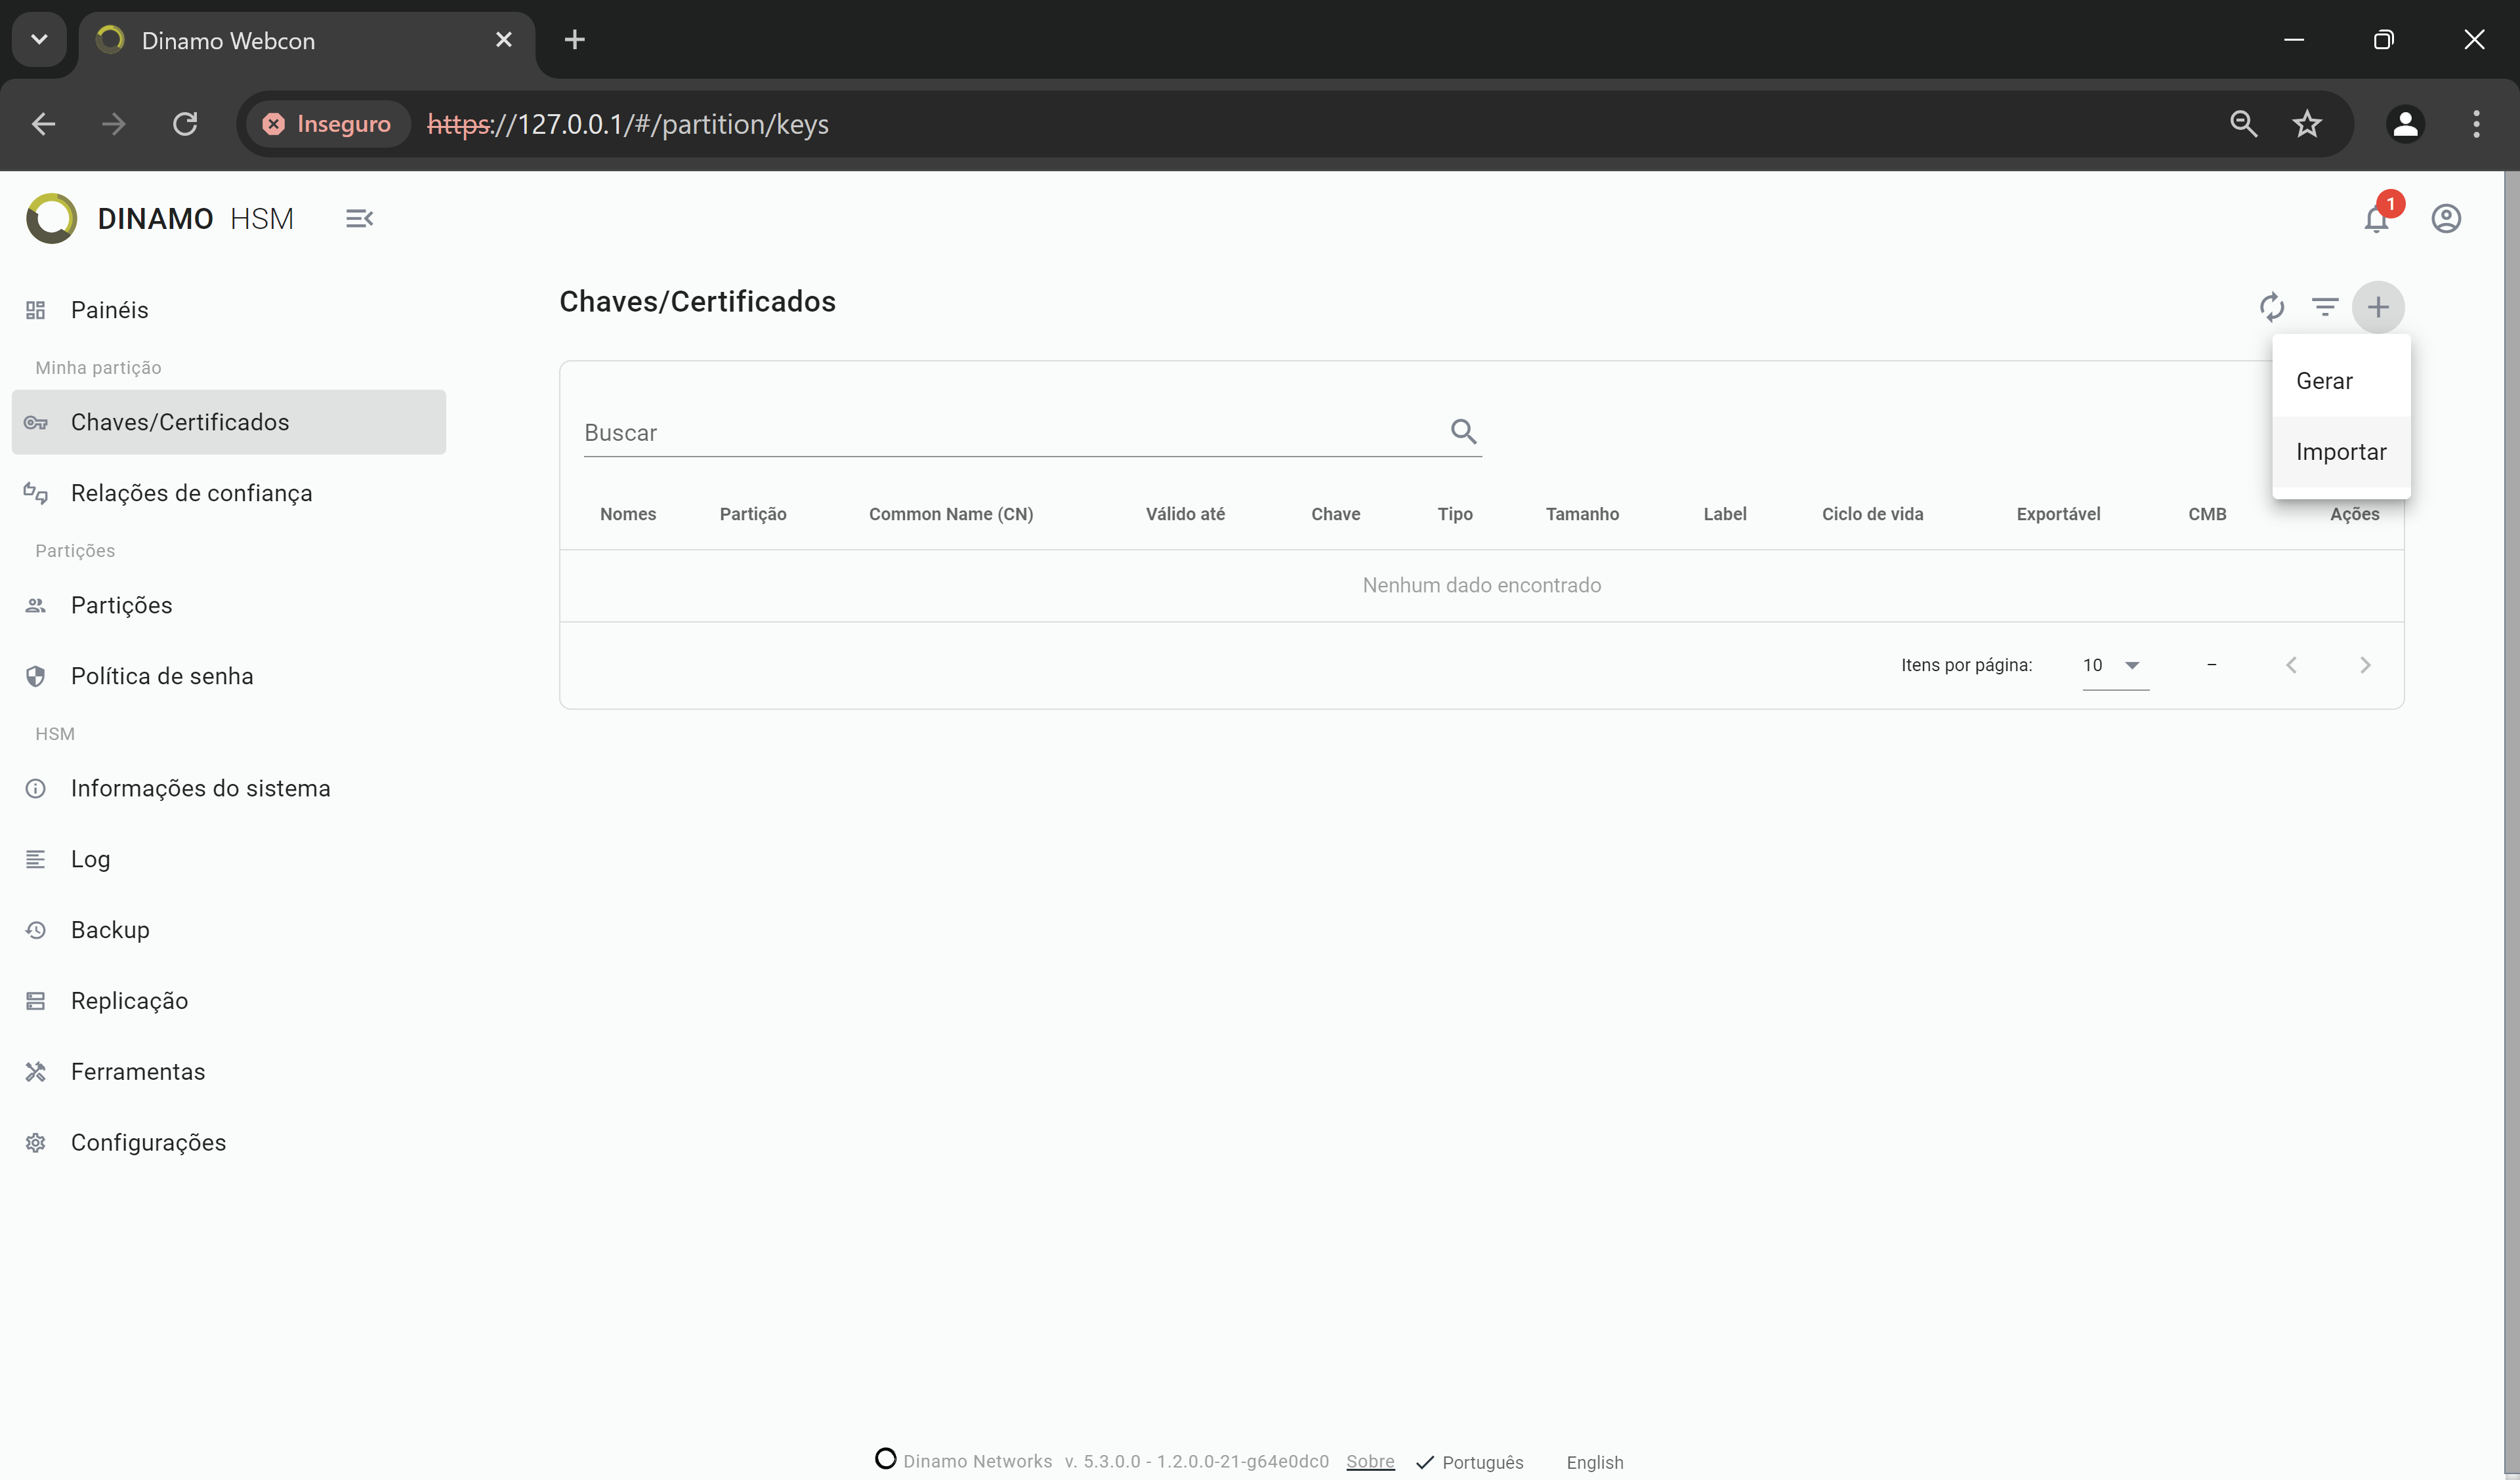The image size is (2520, 1480).
Task: Click browser reload button
Action: coord(185,124)
